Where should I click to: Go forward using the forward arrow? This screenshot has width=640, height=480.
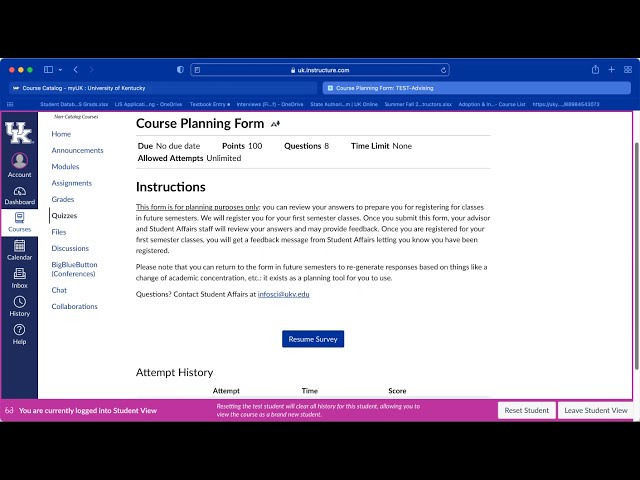(91, 70)
